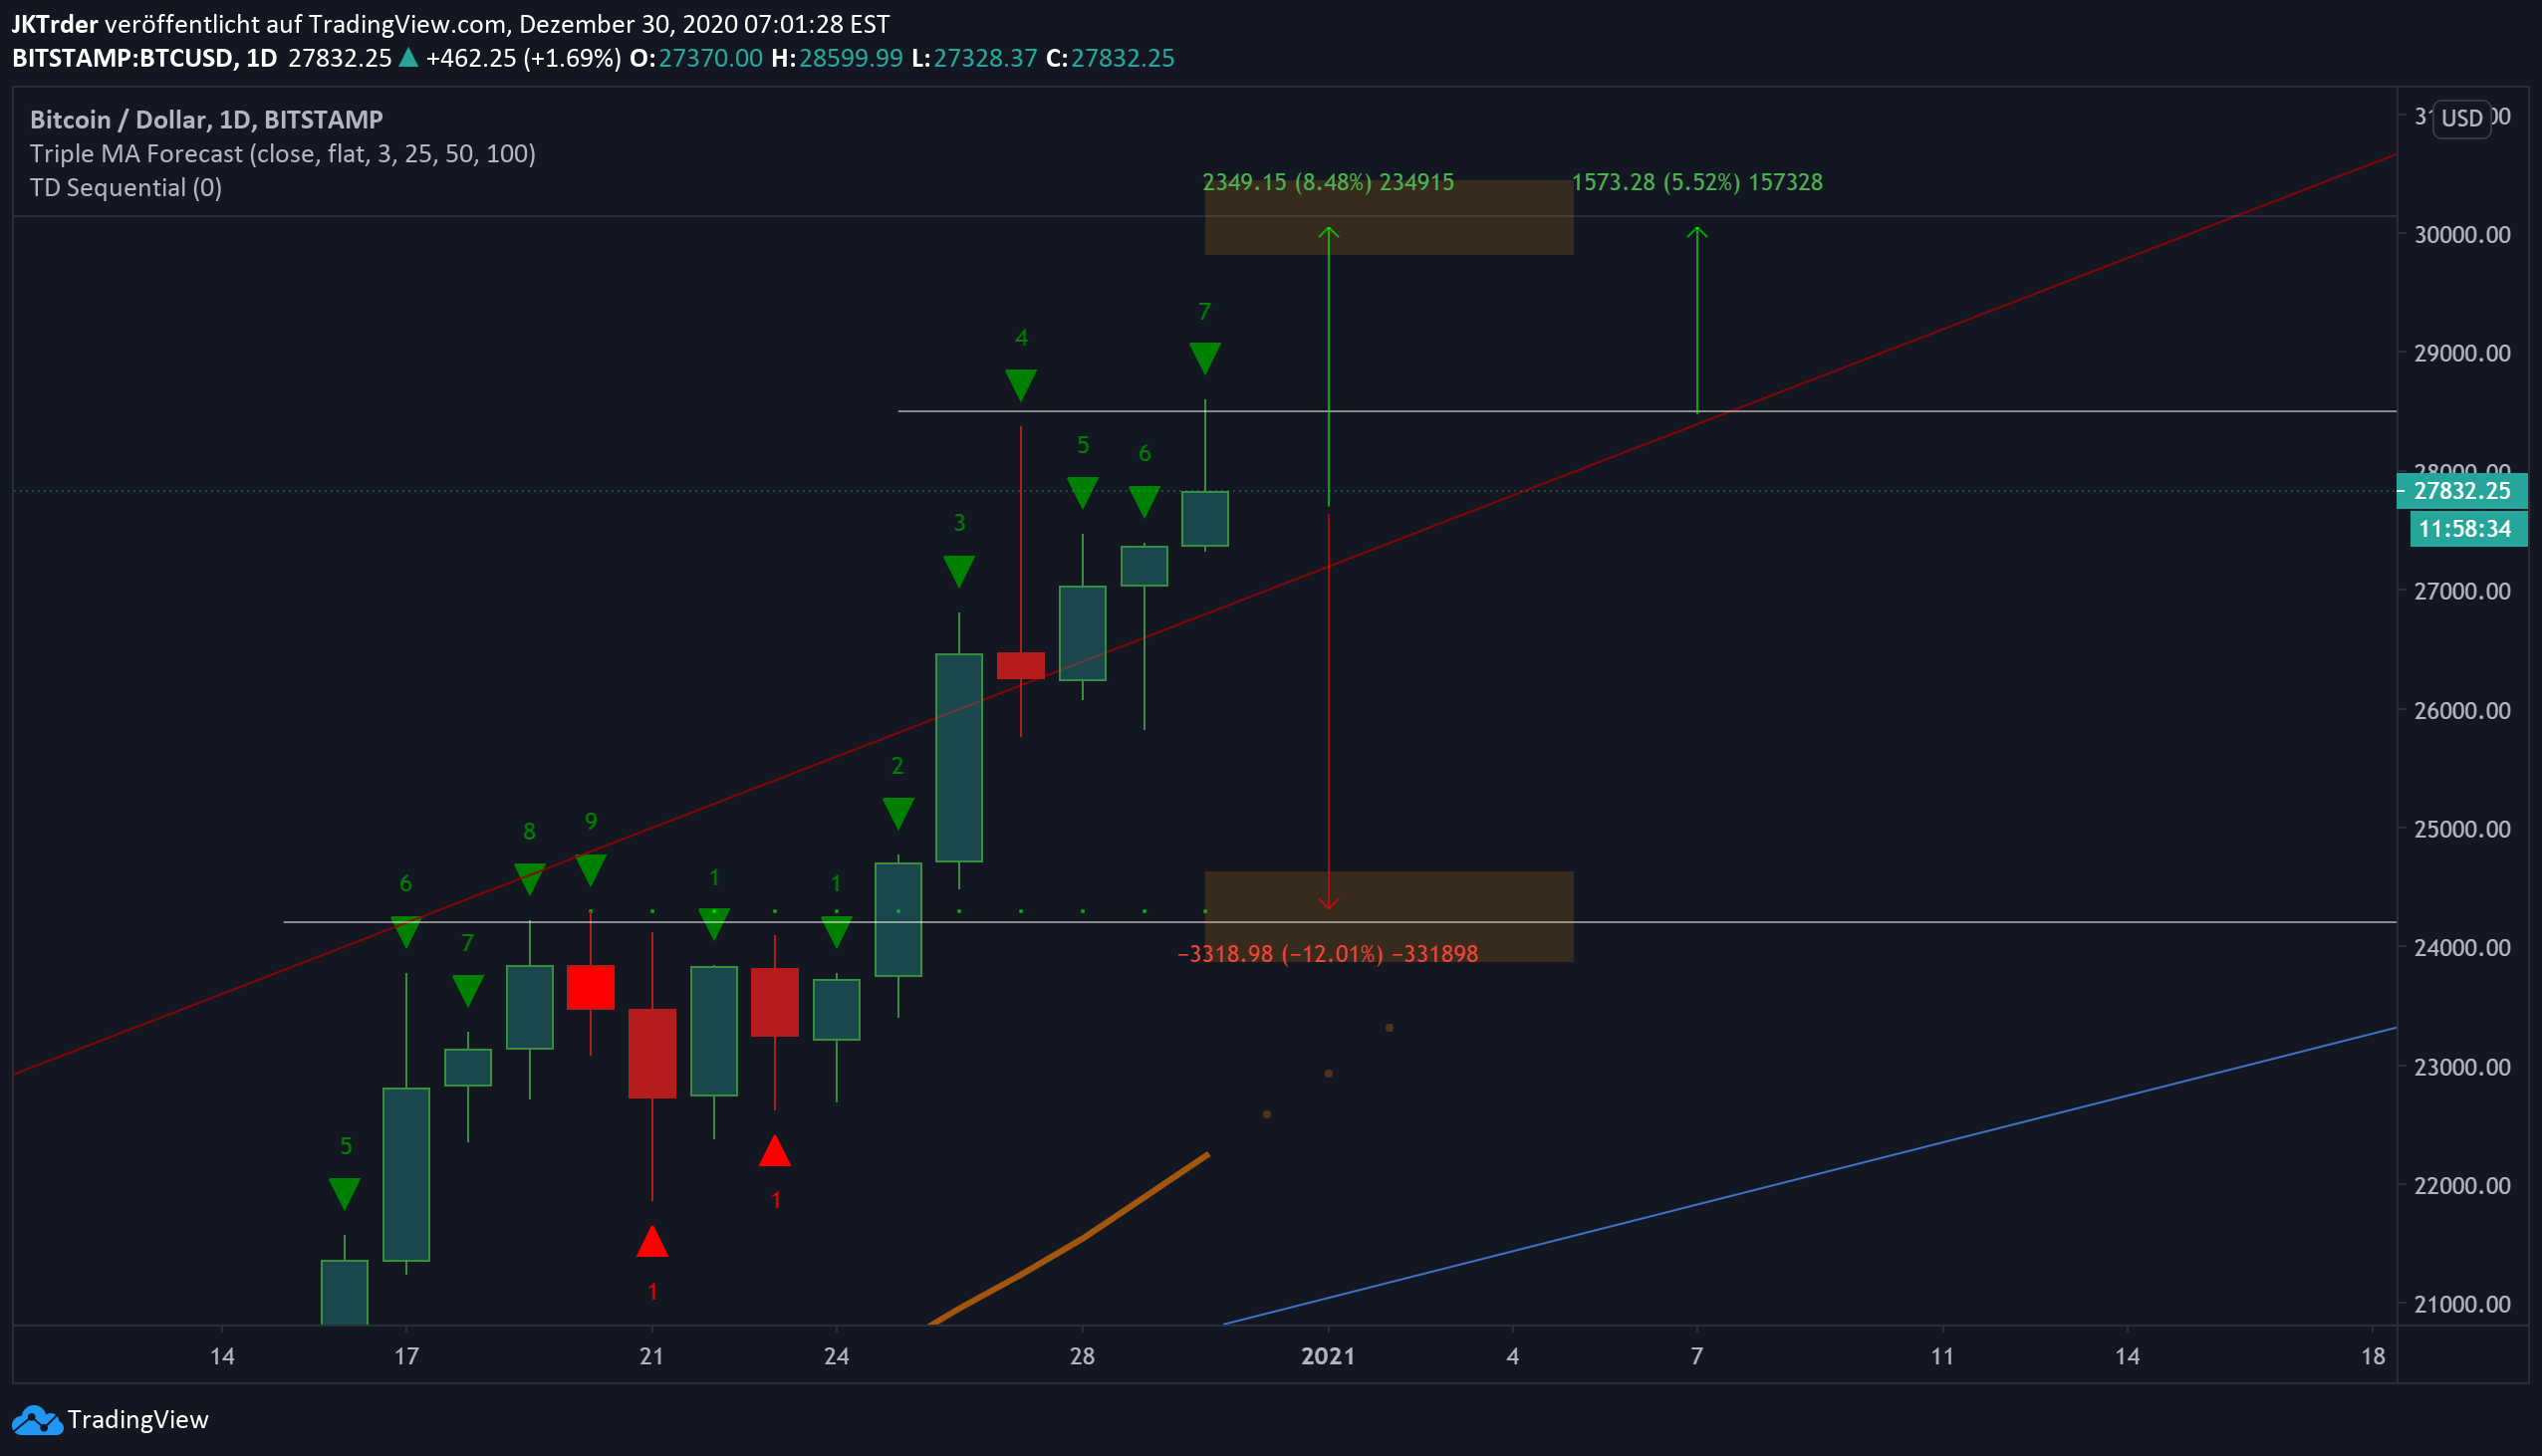Click the current price label 27832.25 on axis
Image resolution: width=2542 pixels, height=1456 pixels.
[x=2461, y=491]
